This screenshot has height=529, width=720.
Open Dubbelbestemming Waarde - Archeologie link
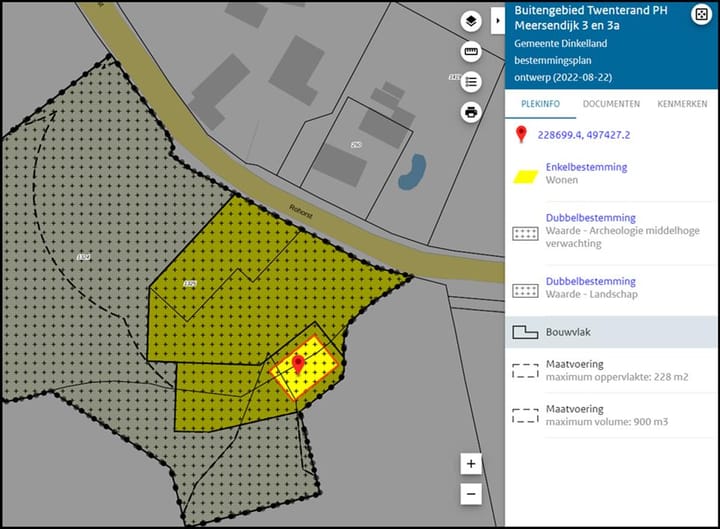click(590, 218)
